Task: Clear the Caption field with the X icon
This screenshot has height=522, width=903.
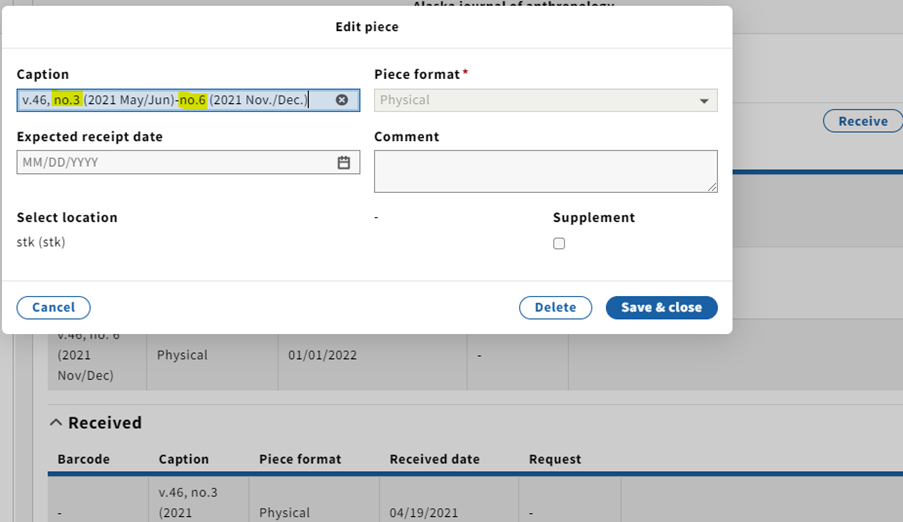Action: [342, 100]
